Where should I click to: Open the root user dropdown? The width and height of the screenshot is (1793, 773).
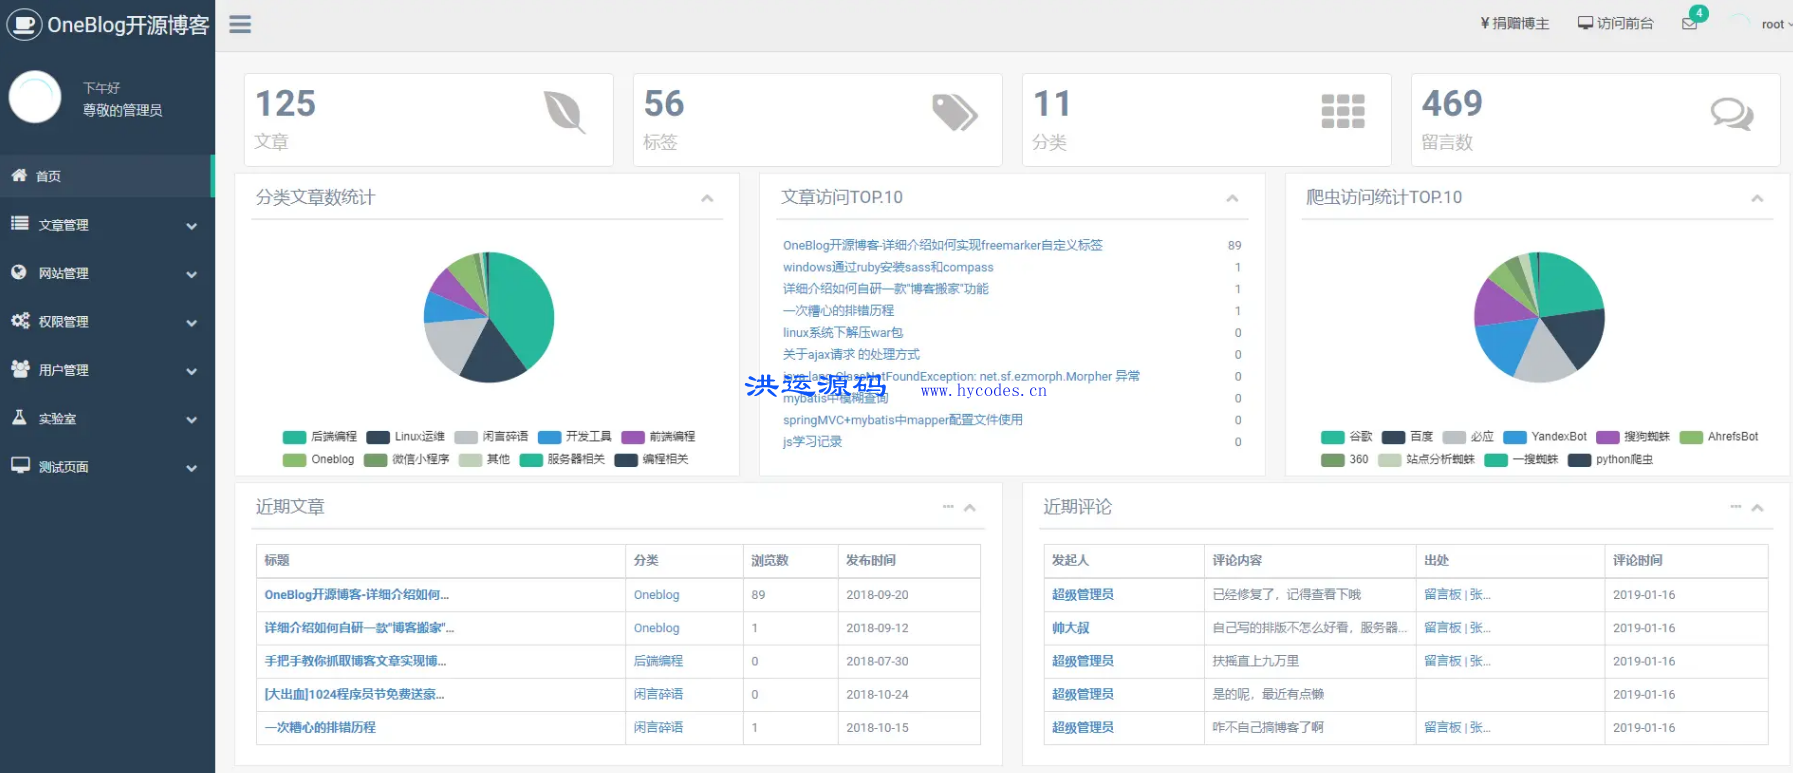pyautogui.click(x=1776, y=24)
